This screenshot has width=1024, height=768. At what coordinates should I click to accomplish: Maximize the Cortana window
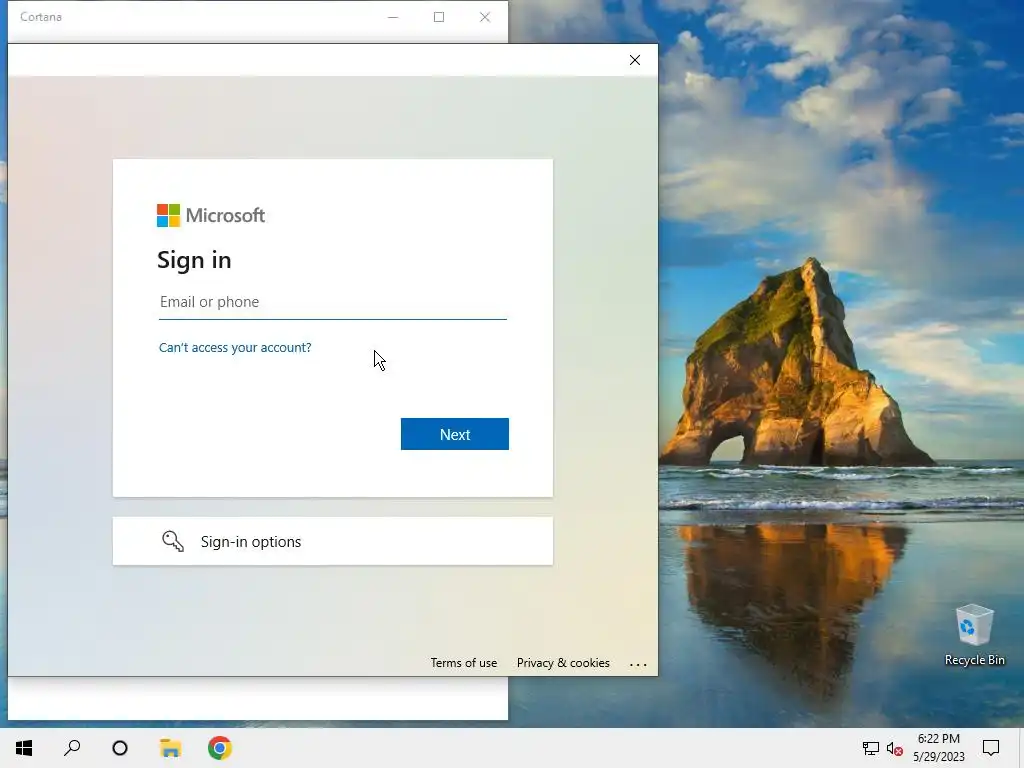(439, 17)
